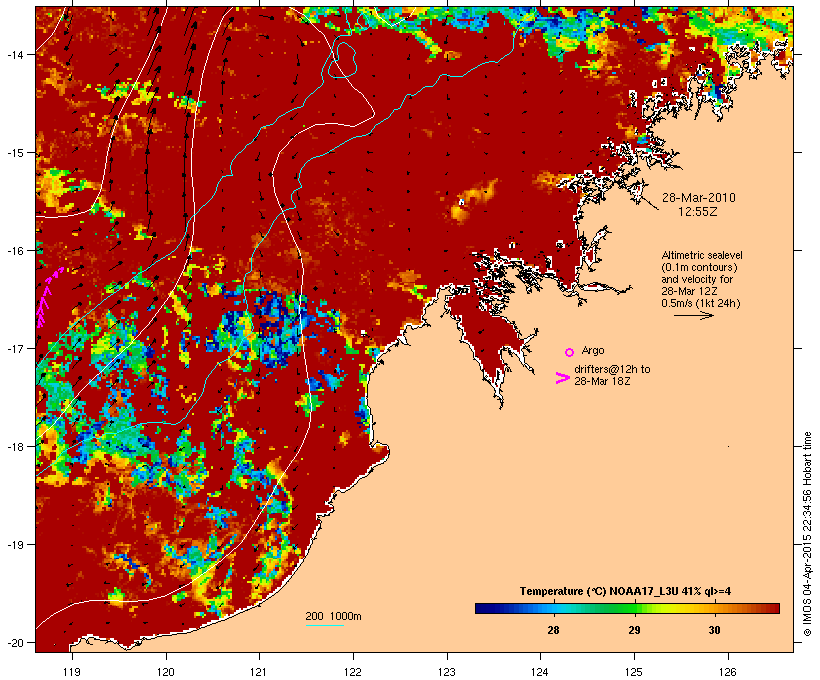Click the '-15' latitude axis label
Viewport: 820px width, 680px height.
click(x=15, y=153)
